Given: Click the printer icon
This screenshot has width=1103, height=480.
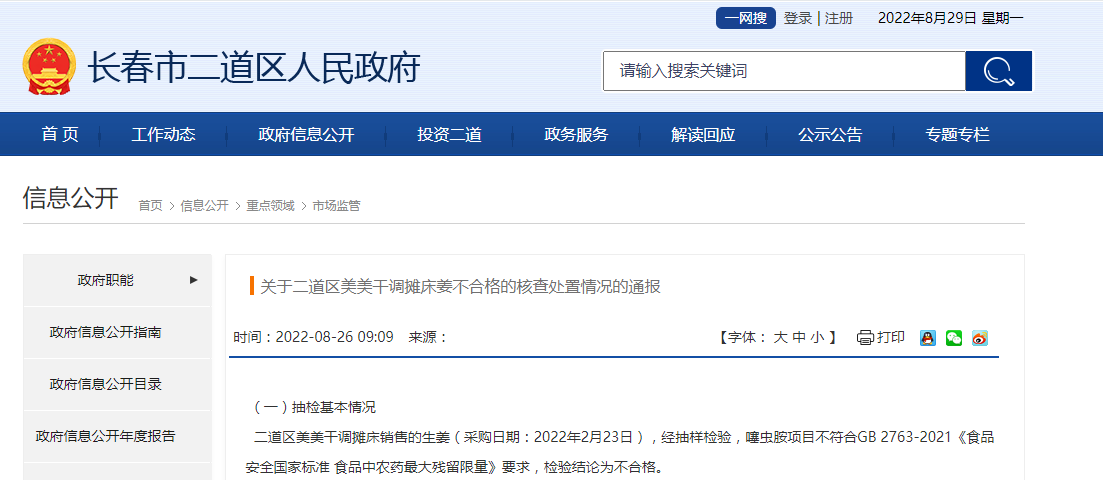Looking at the screenshot, I should [865, 338].
